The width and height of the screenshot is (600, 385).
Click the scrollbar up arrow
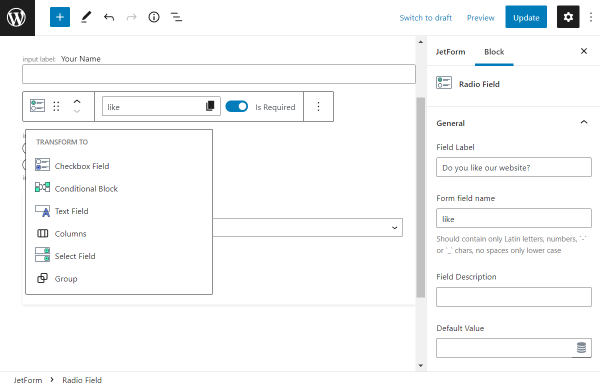tap(421, 42)
